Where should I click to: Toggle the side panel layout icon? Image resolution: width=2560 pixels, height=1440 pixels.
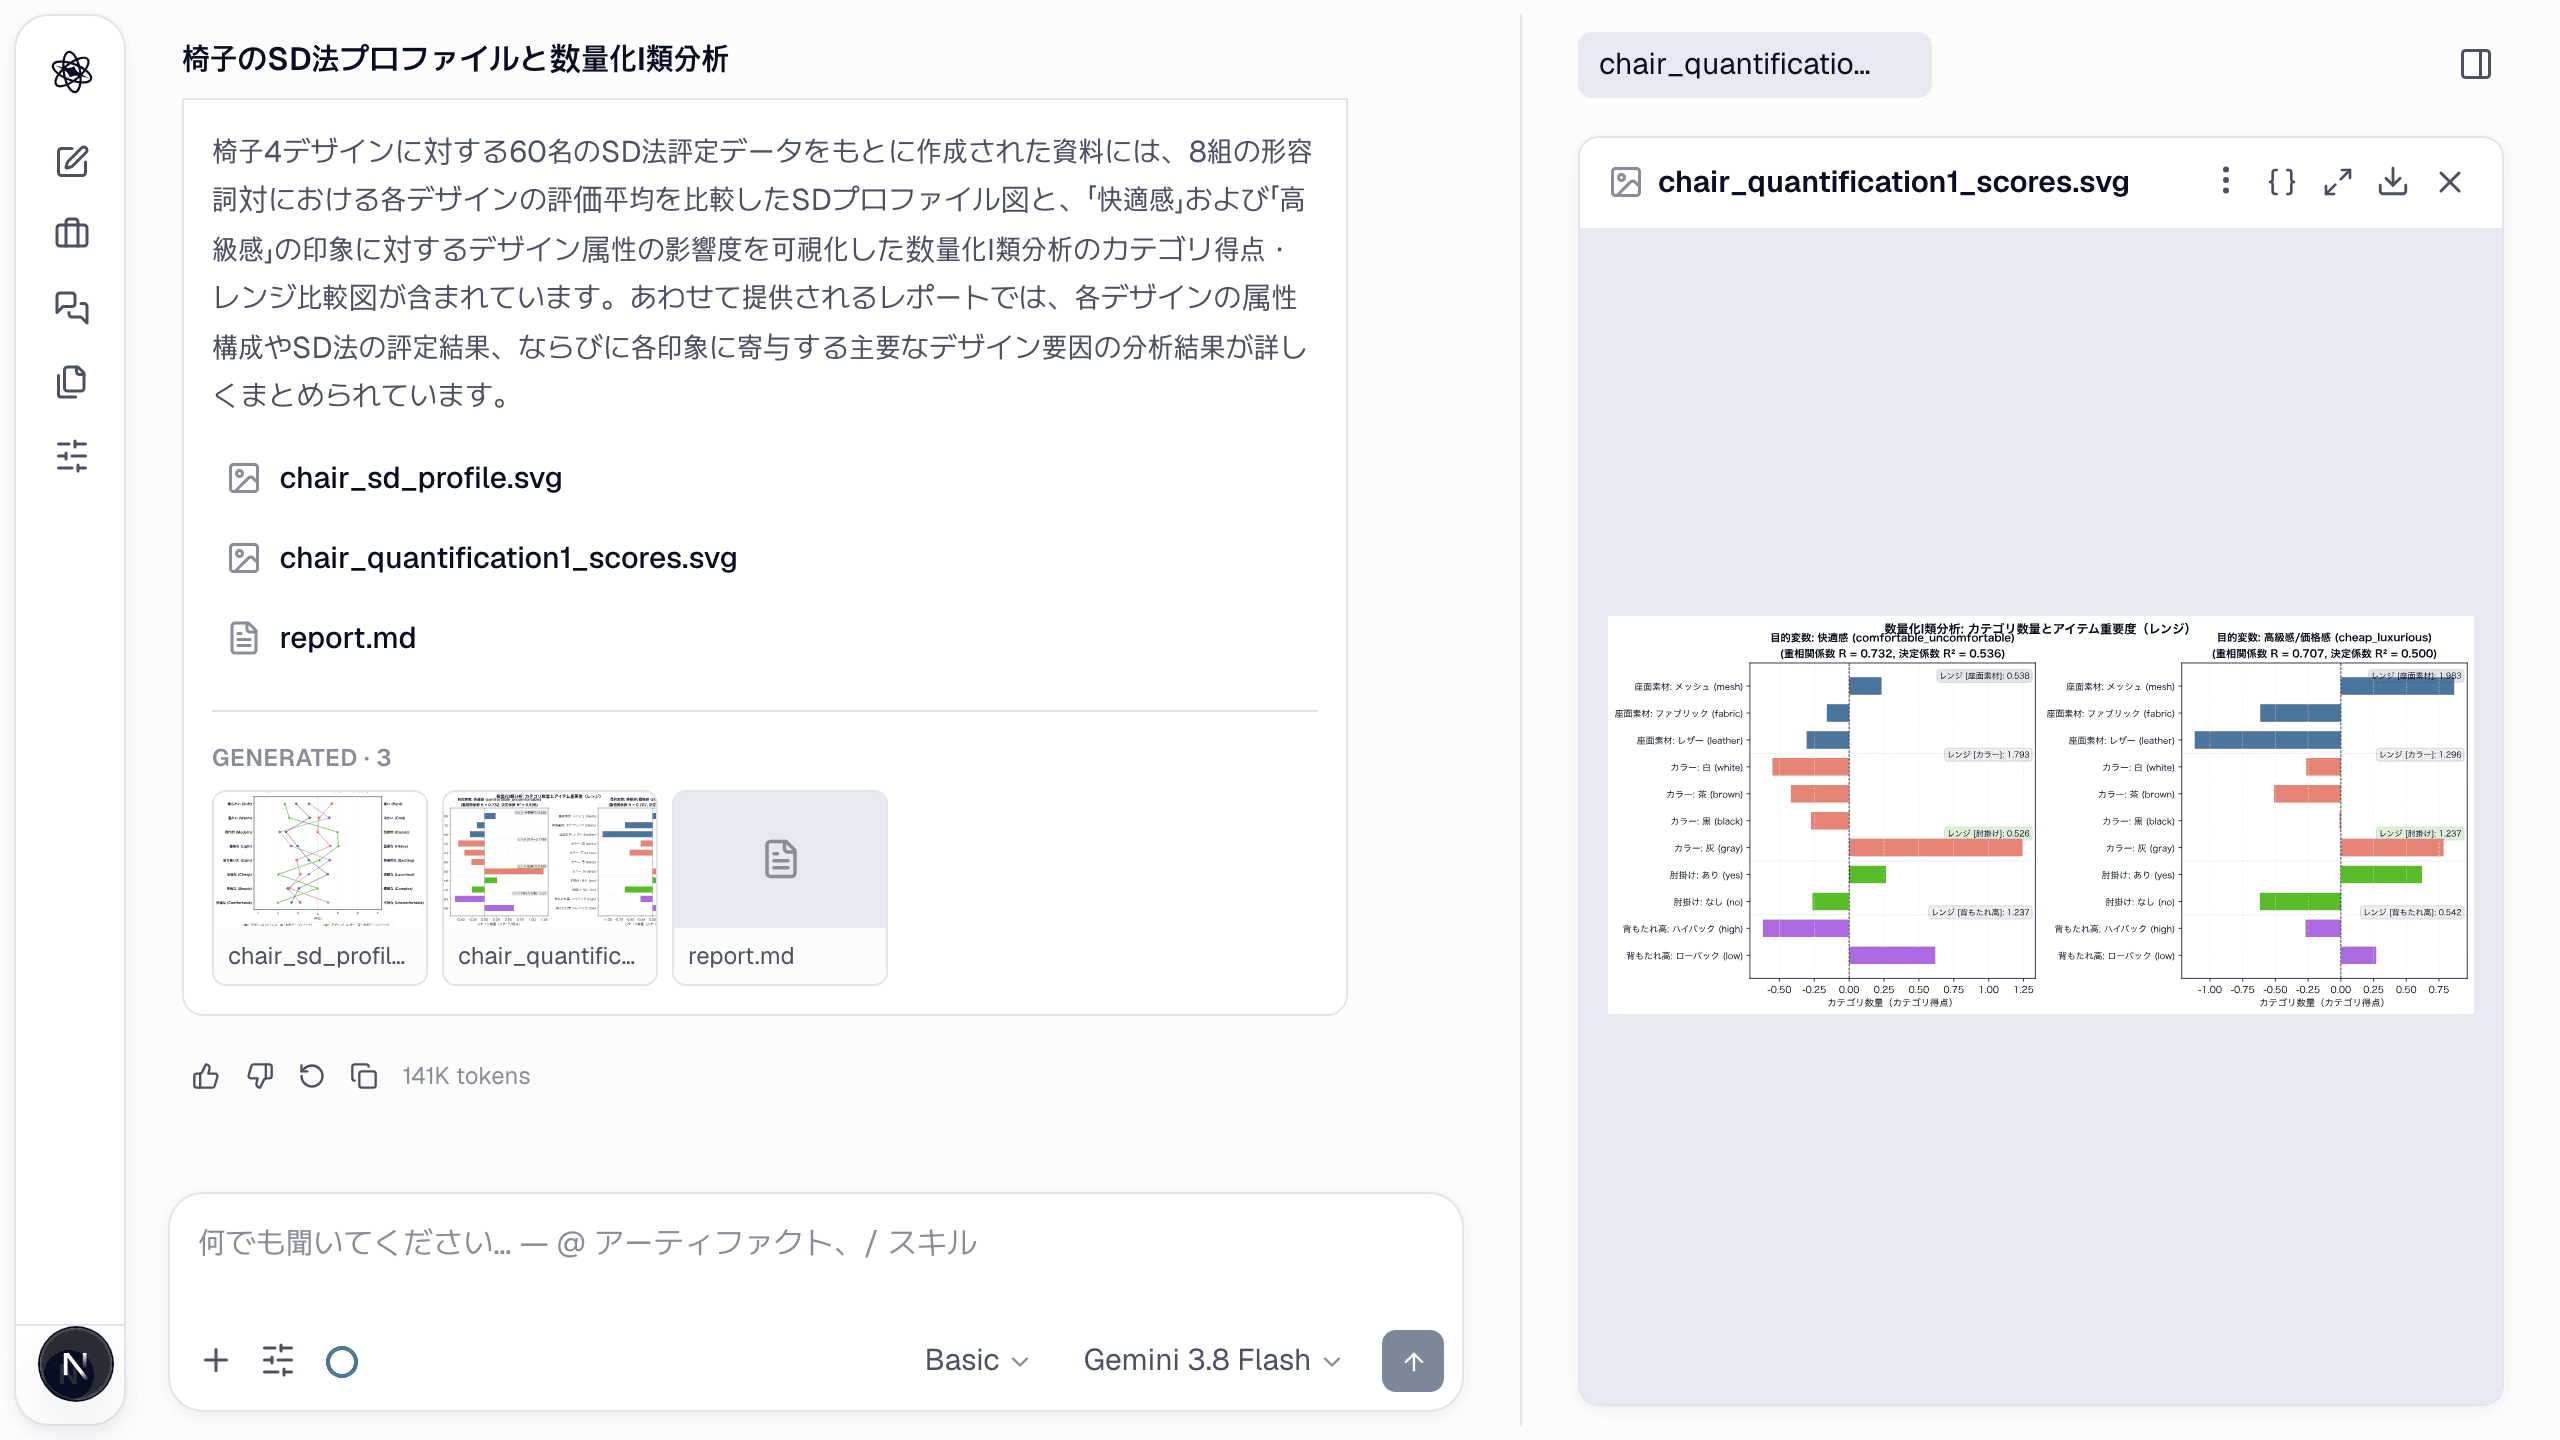pyautogui.click(x=2476, y=64)
